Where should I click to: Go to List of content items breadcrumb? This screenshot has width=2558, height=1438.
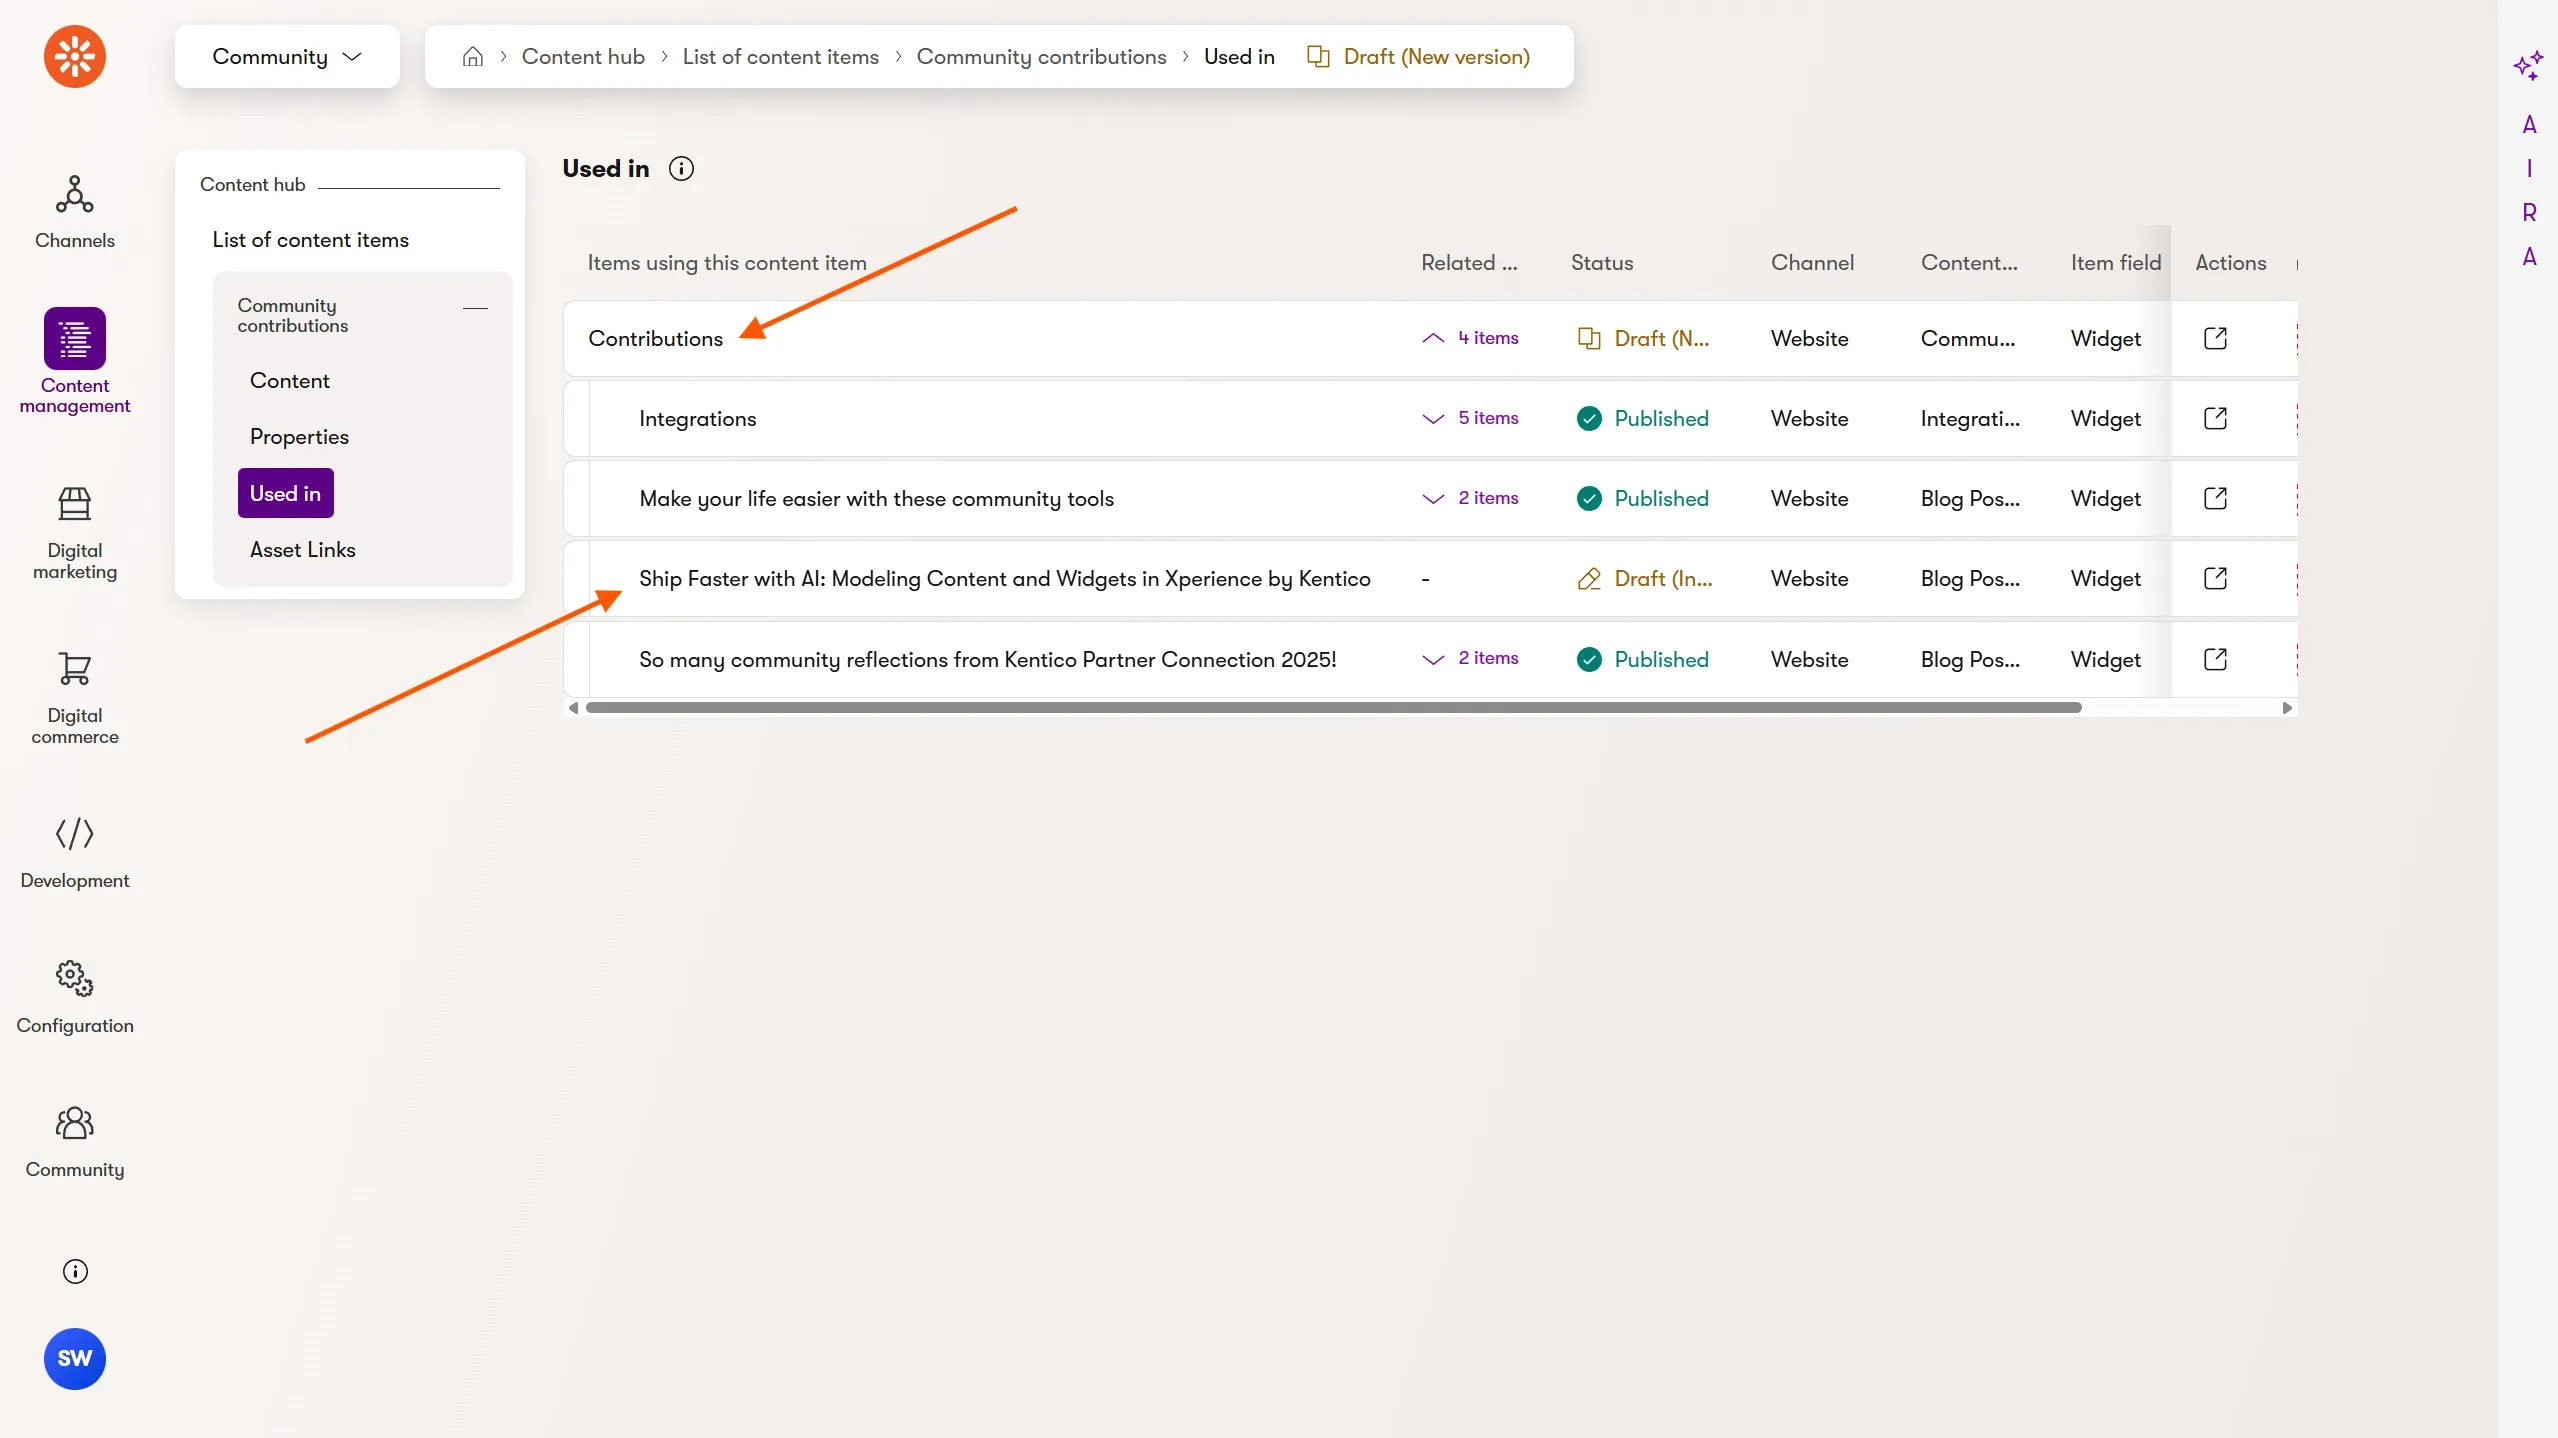pos(780,57)
